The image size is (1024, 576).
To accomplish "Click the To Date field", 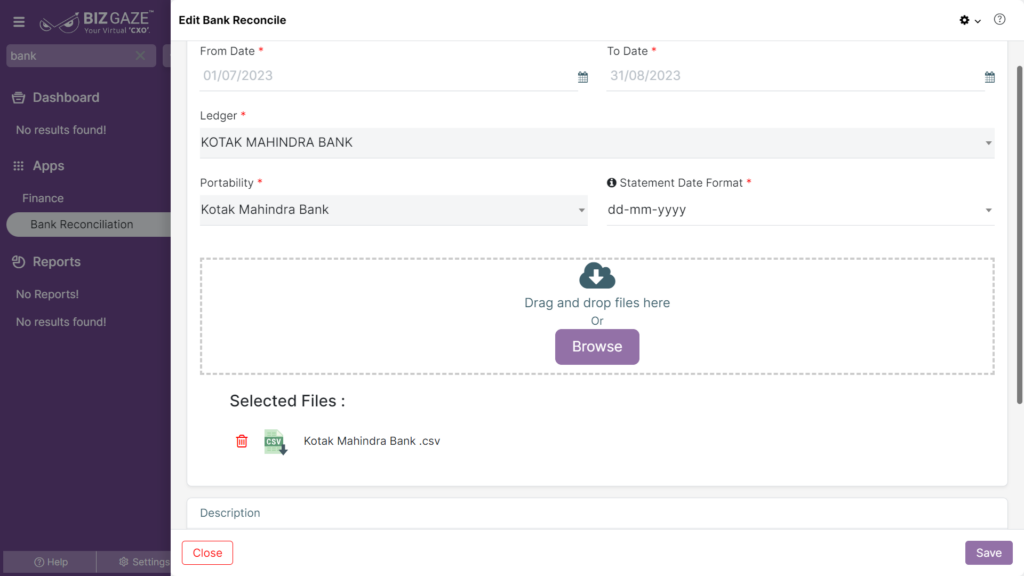I will click(x=795, y=76).
